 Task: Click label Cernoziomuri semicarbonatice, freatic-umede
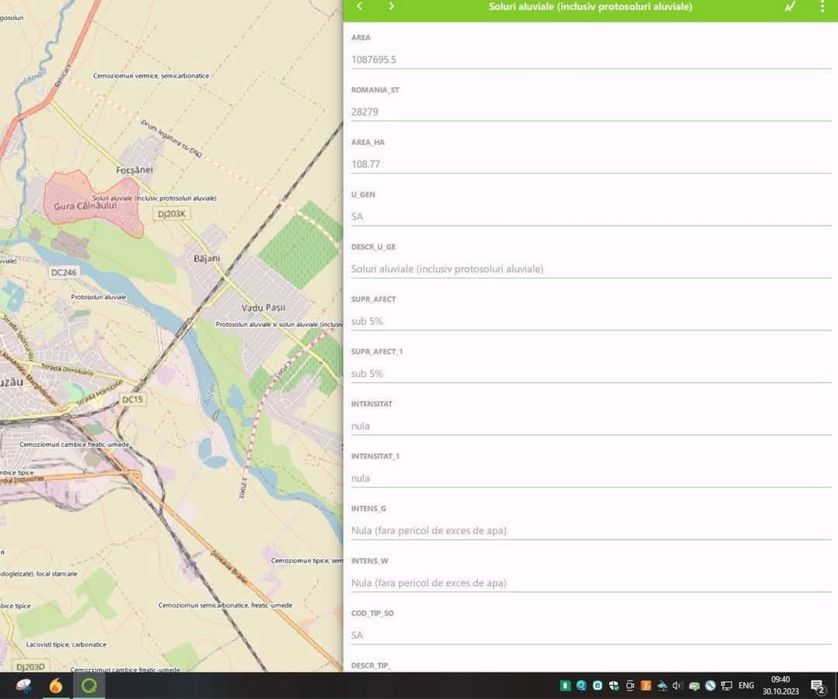(x=225, y=605)
